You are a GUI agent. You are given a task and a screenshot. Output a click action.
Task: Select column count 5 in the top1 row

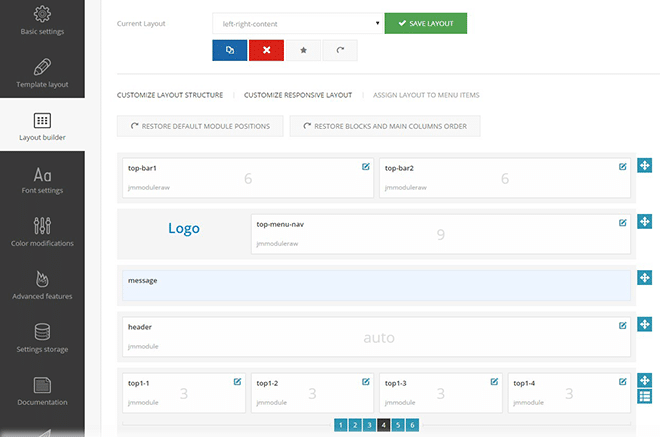click(398, 425)
